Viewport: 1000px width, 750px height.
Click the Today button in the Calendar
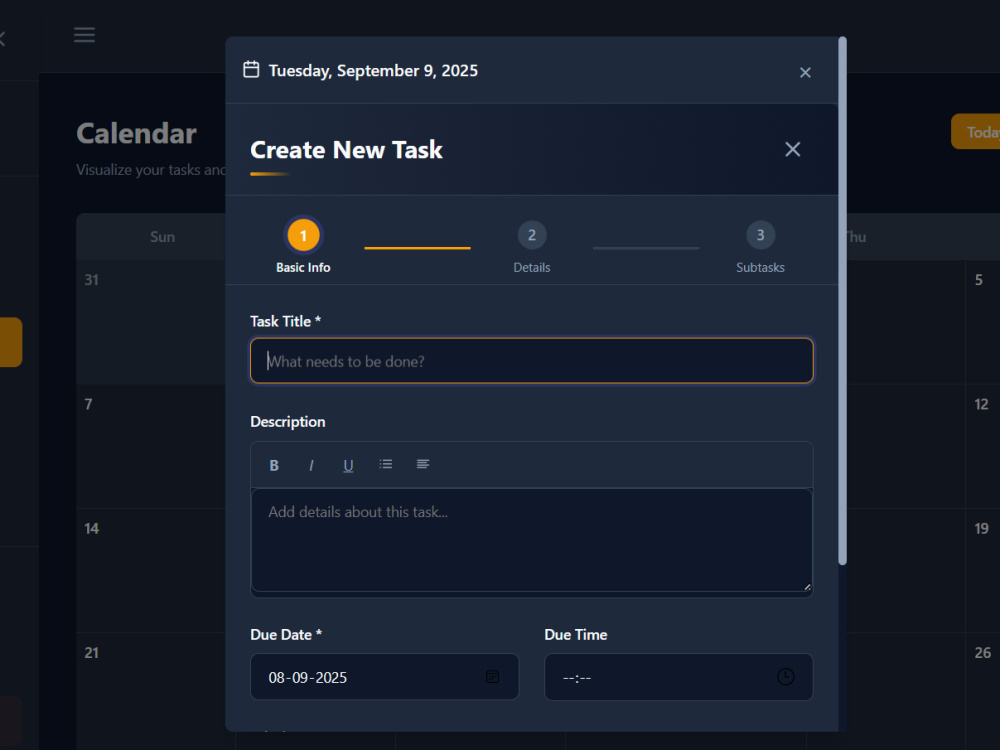[976, 132]
